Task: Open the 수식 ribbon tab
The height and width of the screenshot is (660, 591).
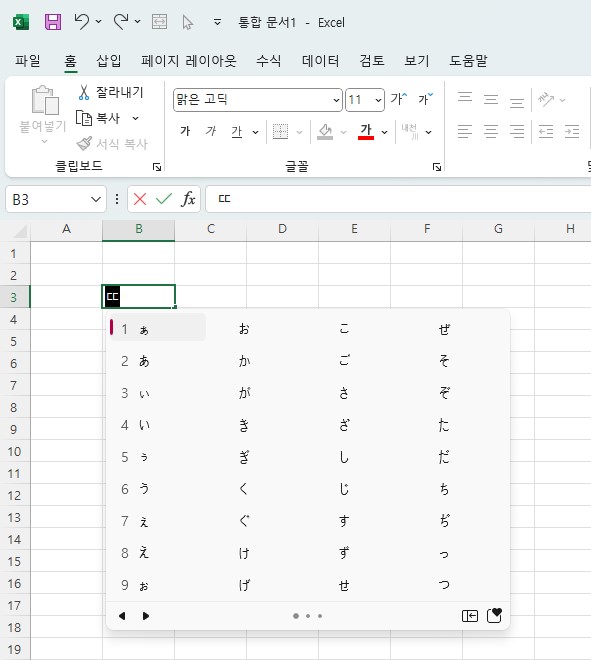Action: pyautogui.click(x=269, y=61)
